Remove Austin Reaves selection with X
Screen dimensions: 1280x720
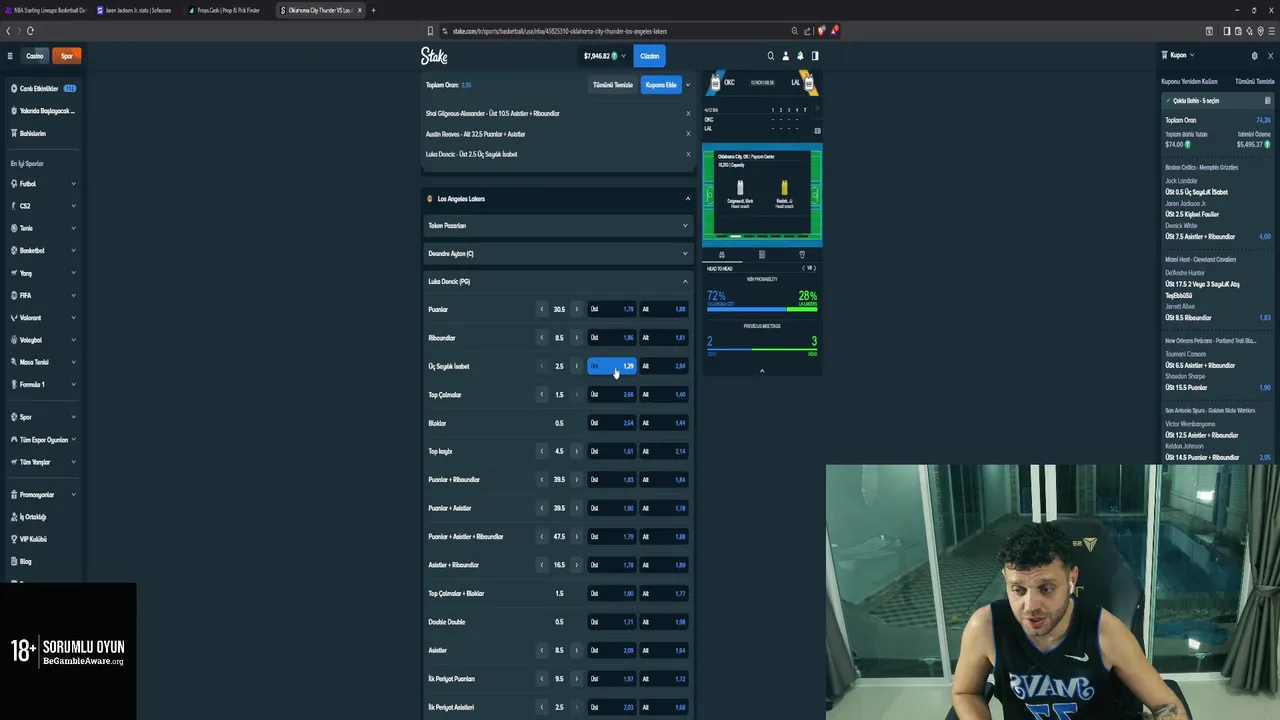coord(688,134)
